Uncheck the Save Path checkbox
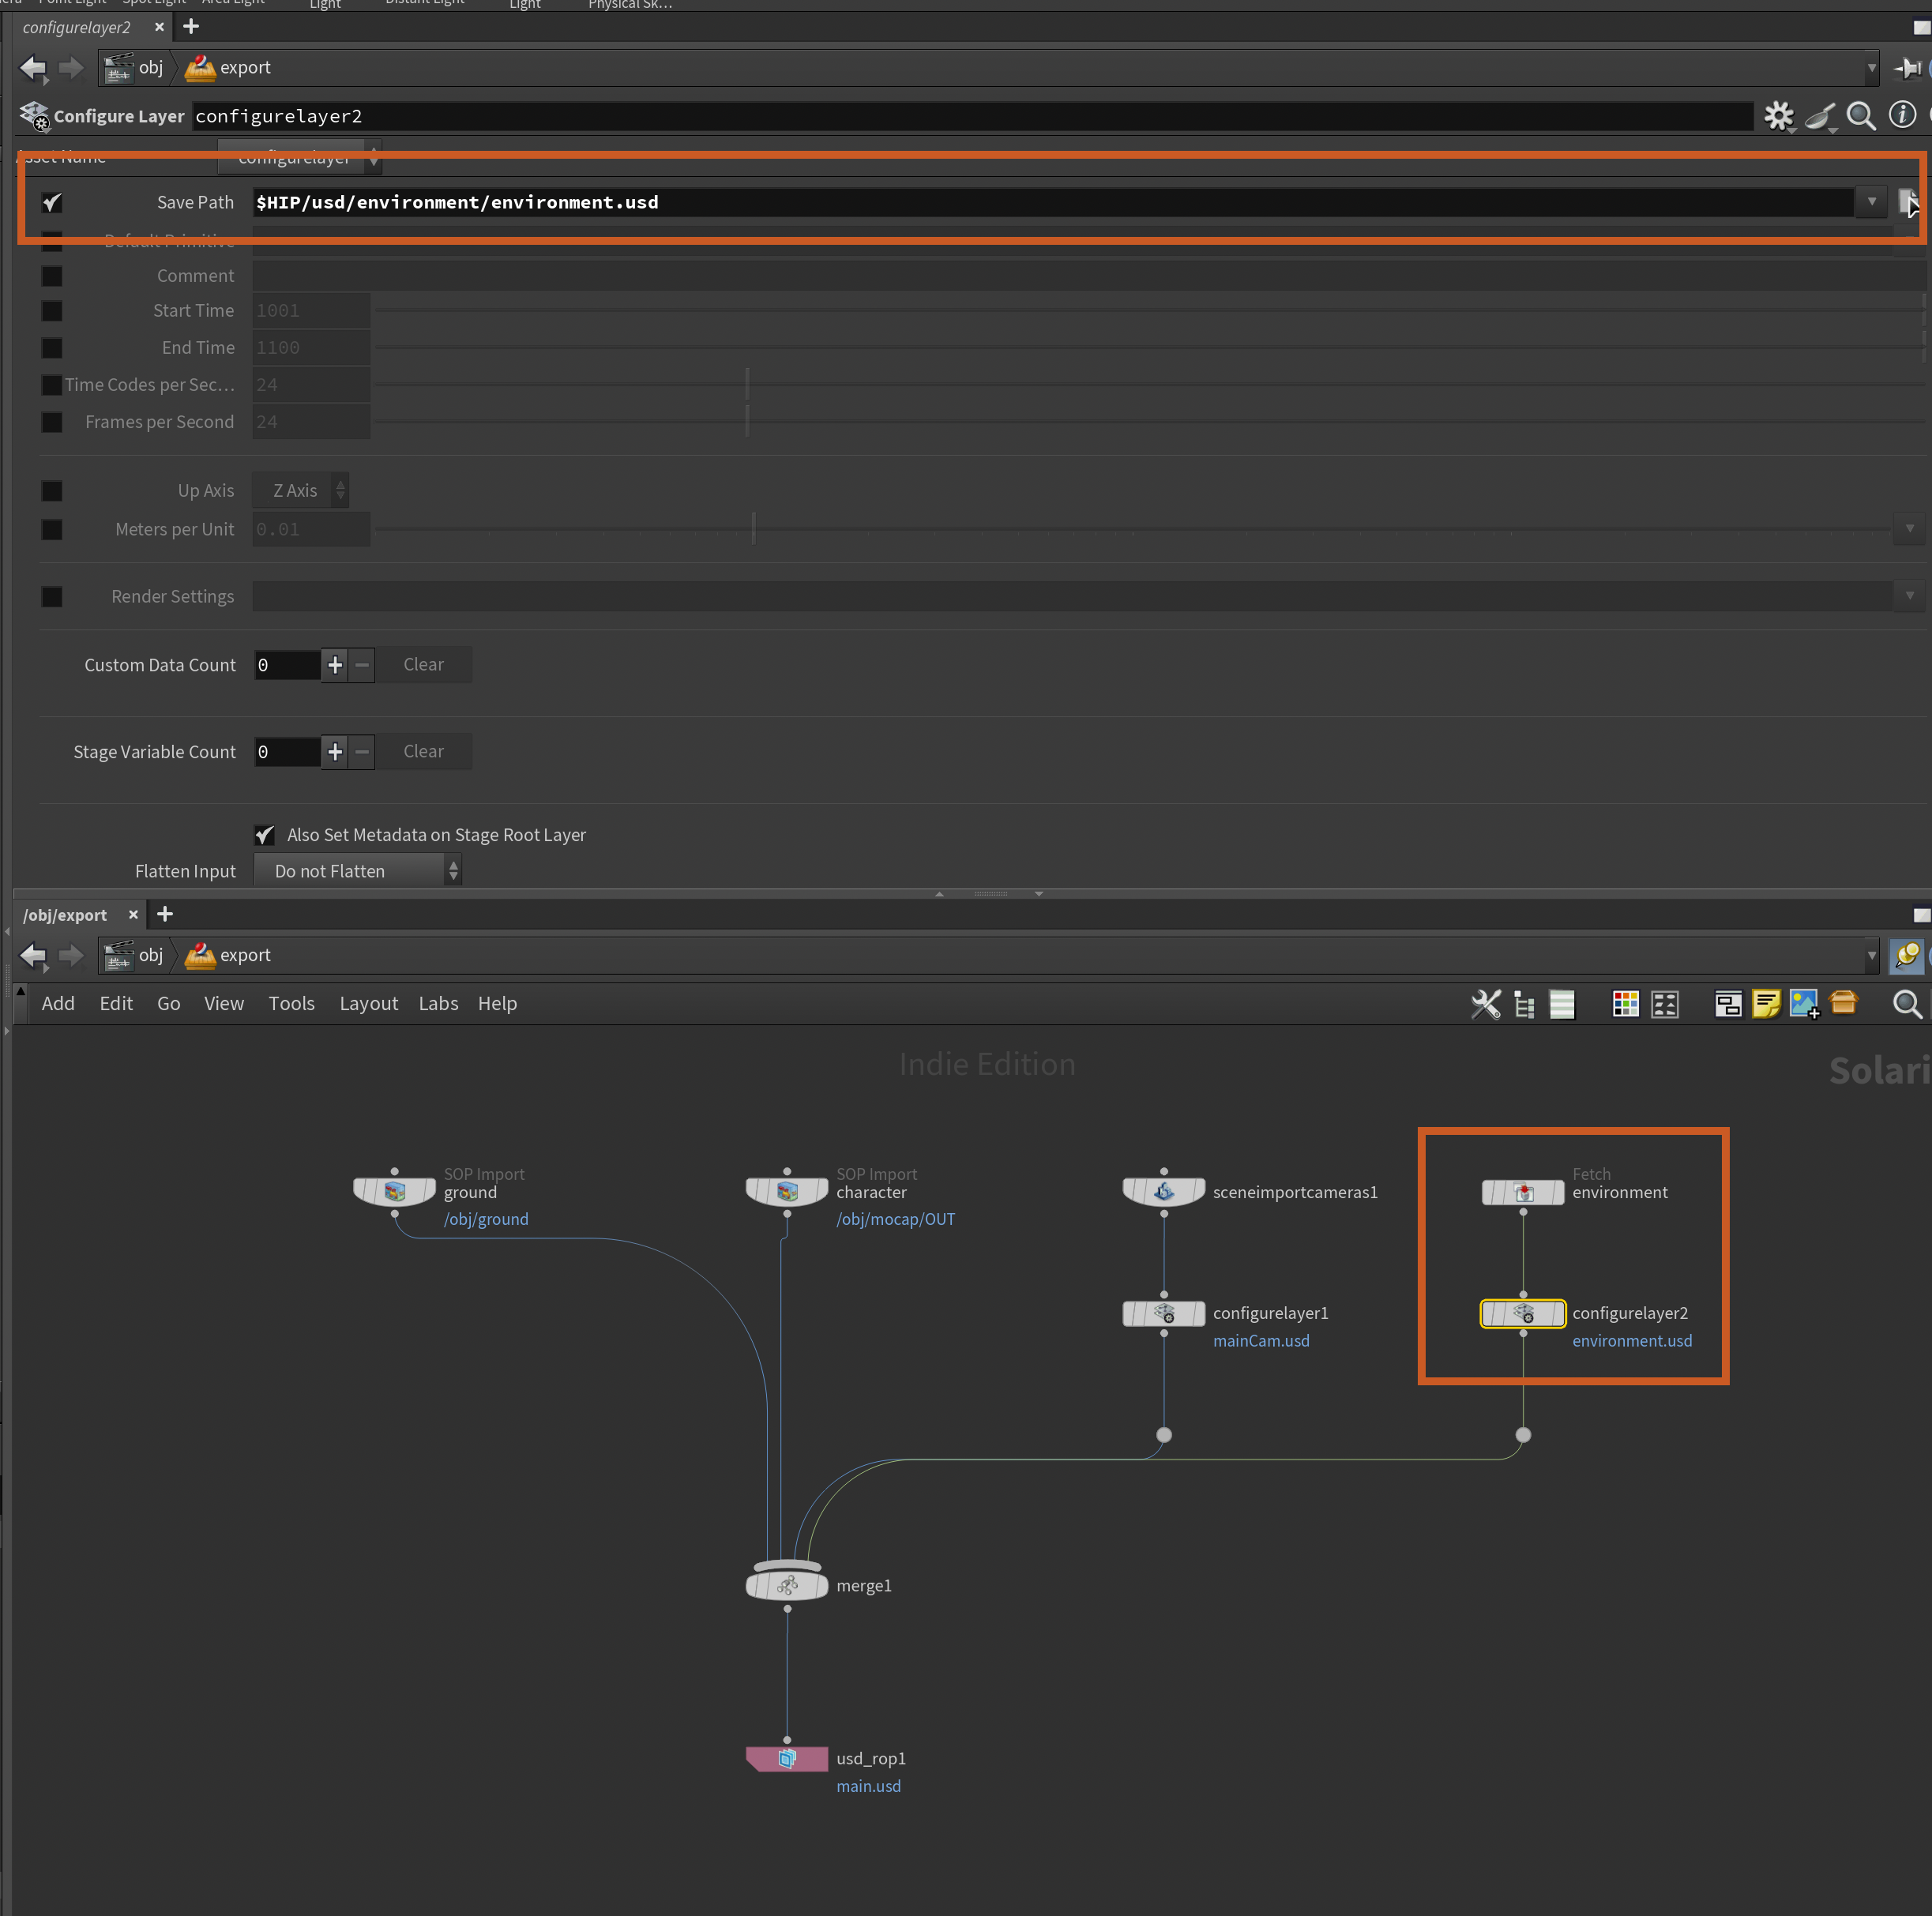Viewport: 1932px width, 1916px height. click(x=52, y=203)
